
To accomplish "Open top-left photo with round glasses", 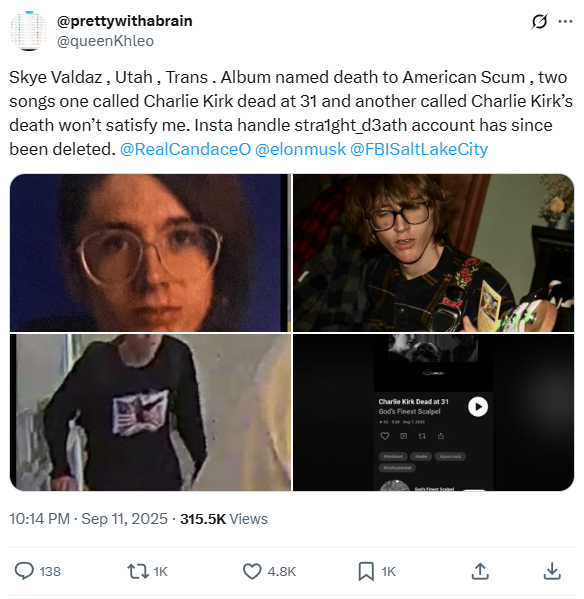I will [x=150, y=253].
